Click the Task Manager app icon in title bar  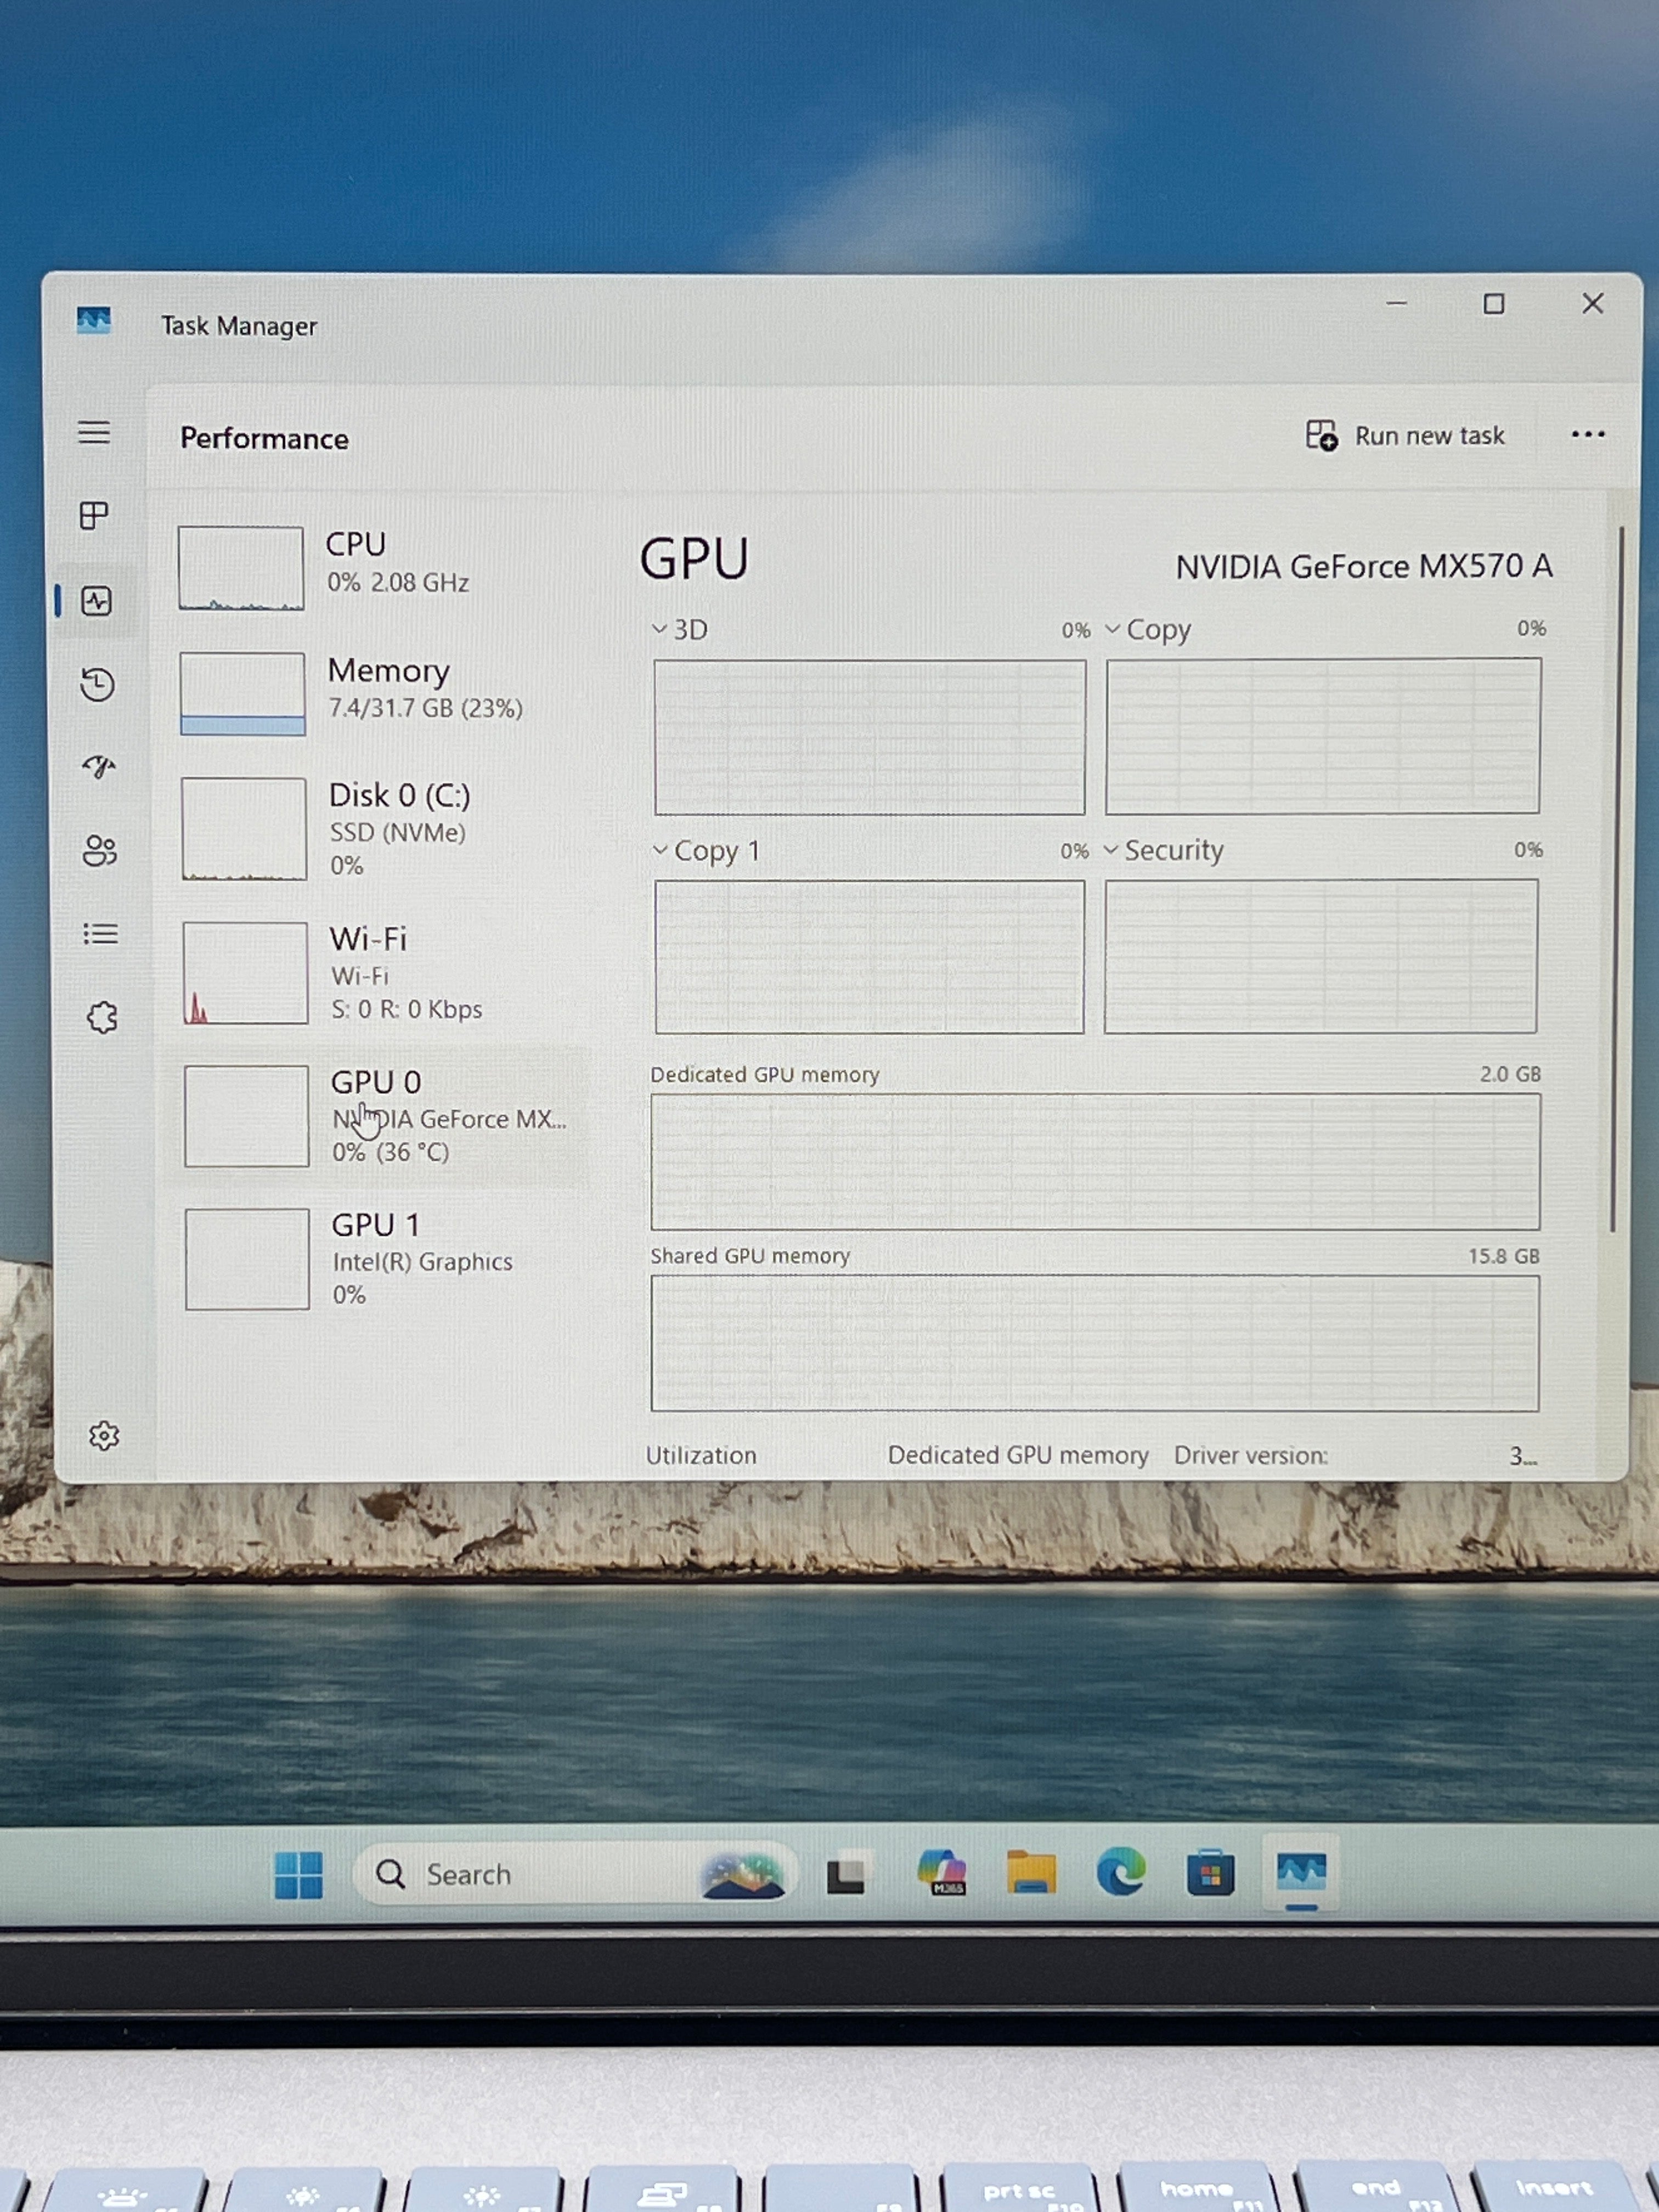click(x=94, y=321)
